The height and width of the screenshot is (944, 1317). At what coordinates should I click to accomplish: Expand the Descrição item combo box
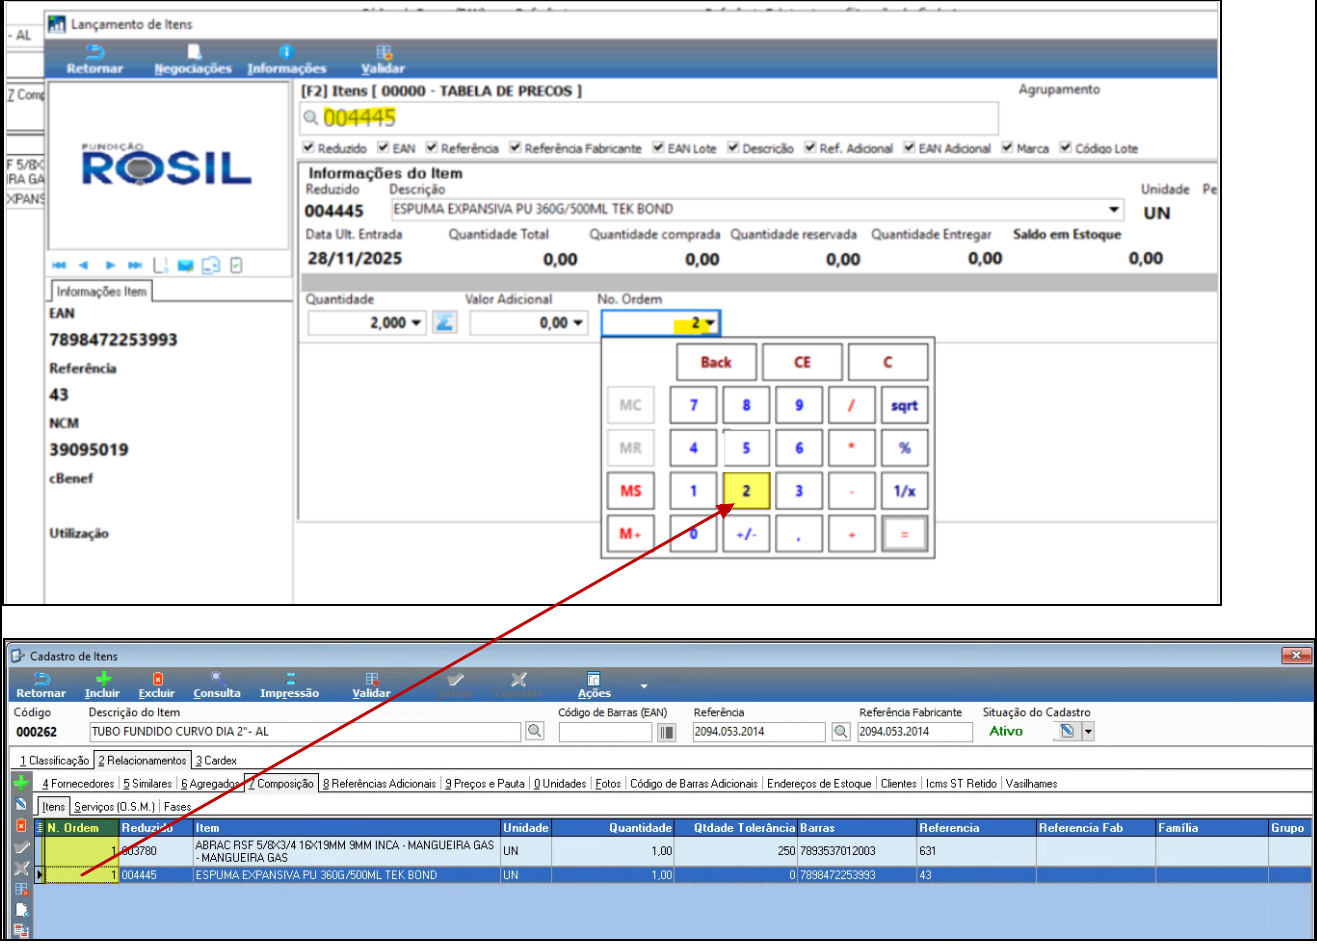pyautogui.click(x=1114, y=209)
